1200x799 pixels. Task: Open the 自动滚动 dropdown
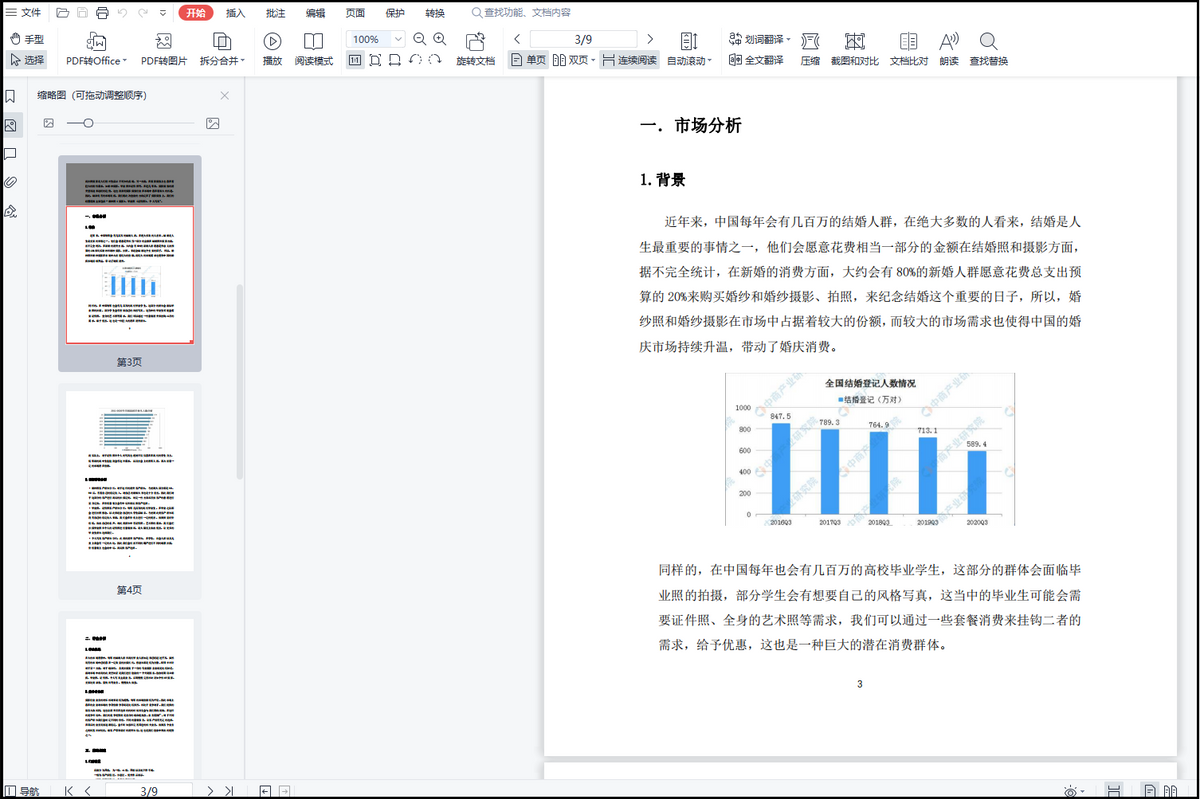(x=689, y=49)
